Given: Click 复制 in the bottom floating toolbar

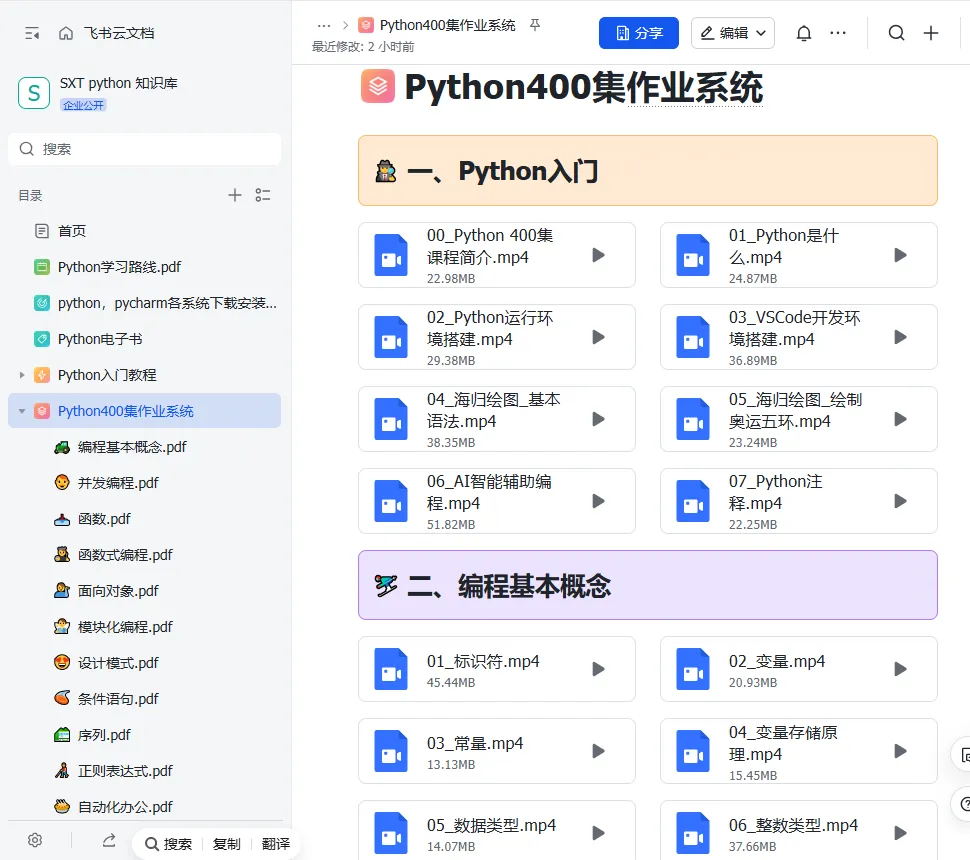Looking at the screenshot, I should [x=226, y=844].
